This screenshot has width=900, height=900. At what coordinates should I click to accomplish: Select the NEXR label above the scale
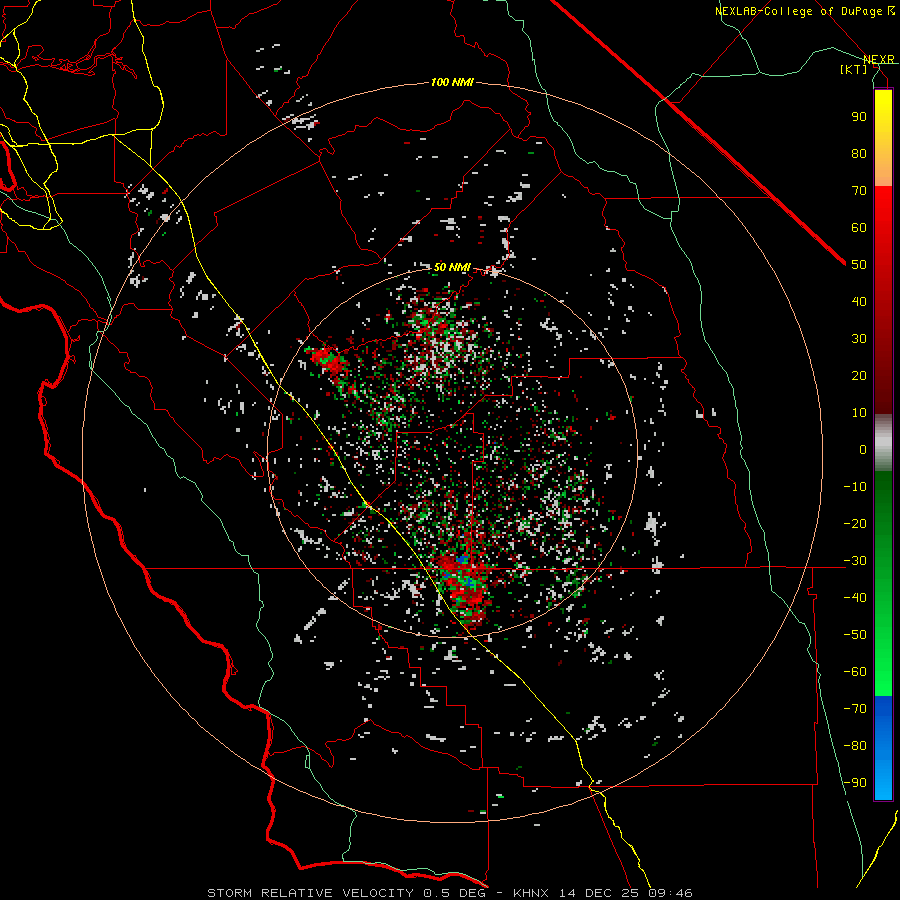pyautogui.click(x=879, y=60)
